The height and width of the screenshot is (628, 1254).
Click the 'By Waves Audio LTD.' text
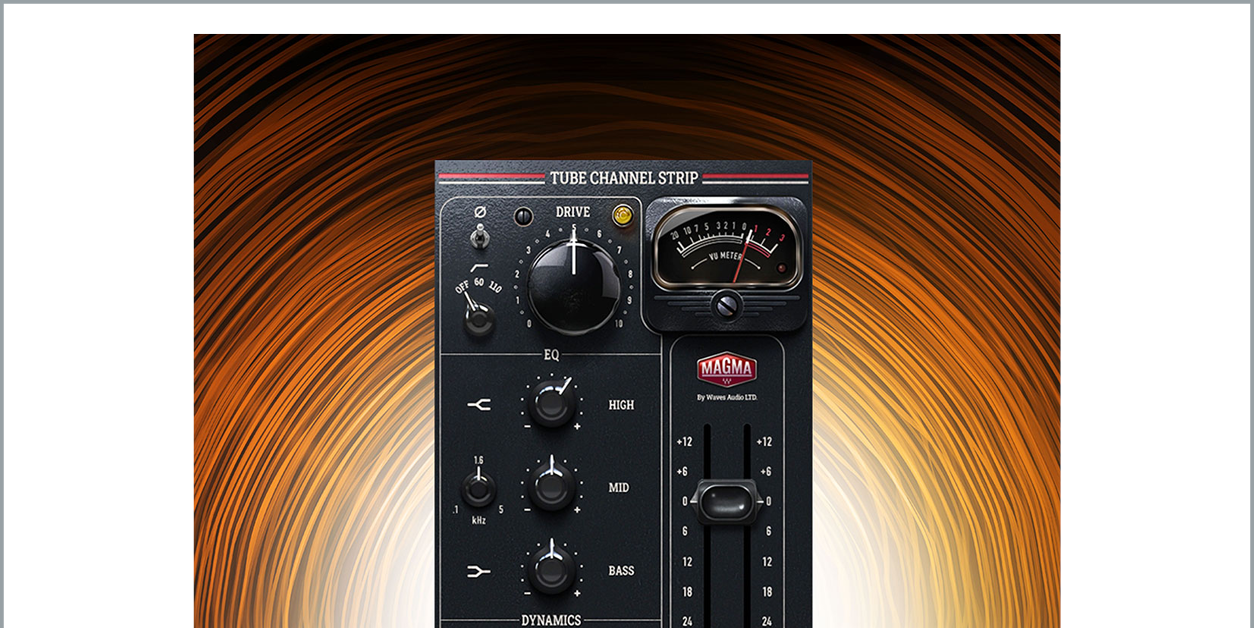click(x=726, y=397)
